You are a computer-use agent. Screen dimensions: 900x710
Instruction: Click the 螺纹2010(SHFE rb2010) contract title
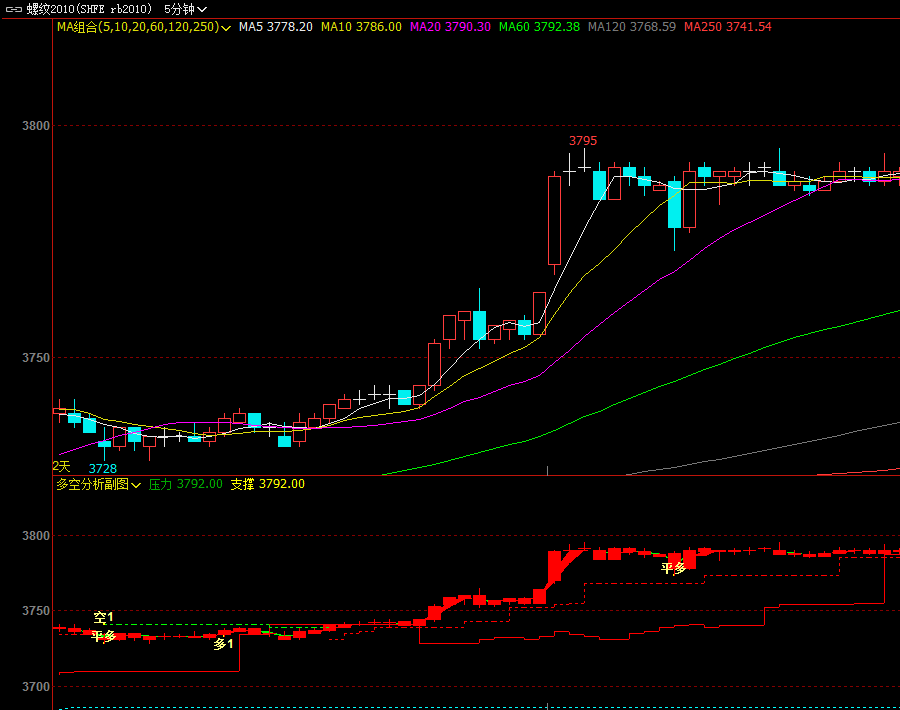click(x=90, y=9)
